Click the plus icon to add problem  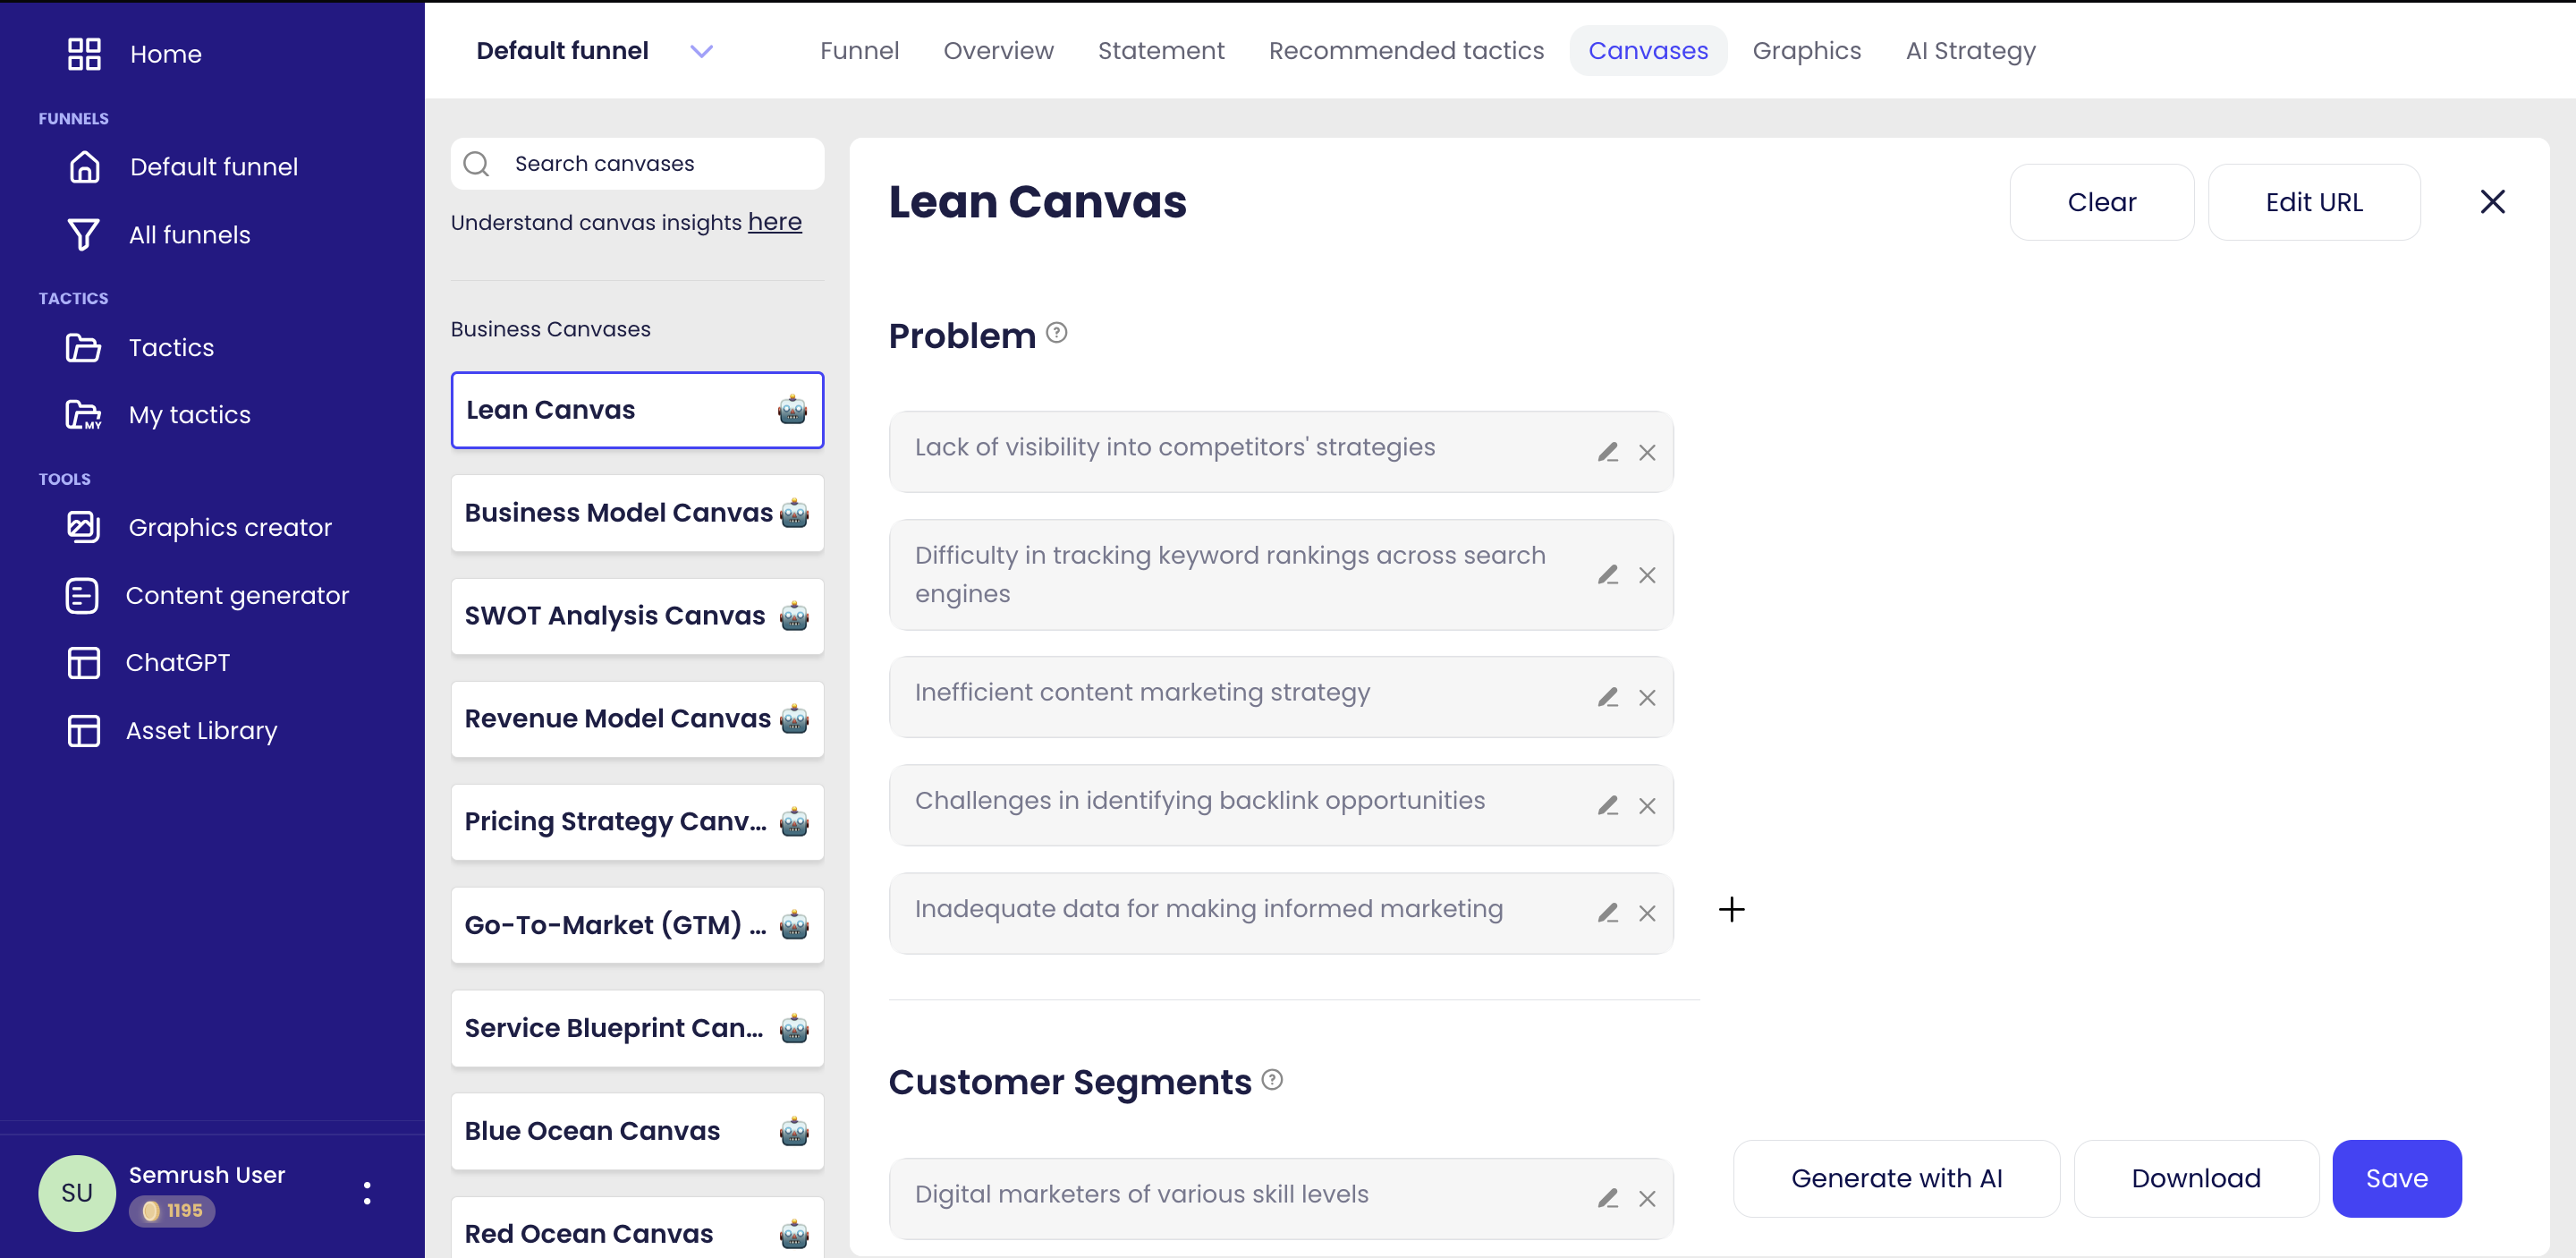[1730, 909]
